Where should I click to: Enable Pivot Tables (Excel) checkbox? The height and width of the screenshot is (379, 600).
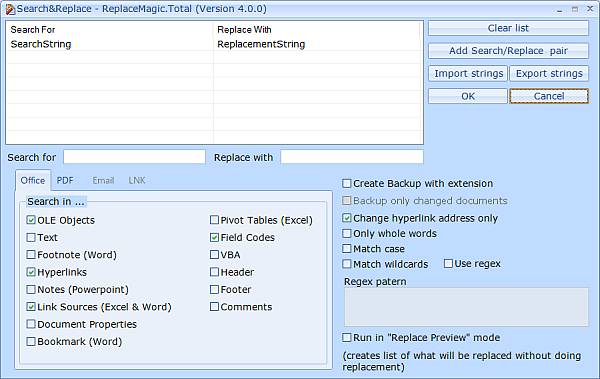[x=214, y=220]
